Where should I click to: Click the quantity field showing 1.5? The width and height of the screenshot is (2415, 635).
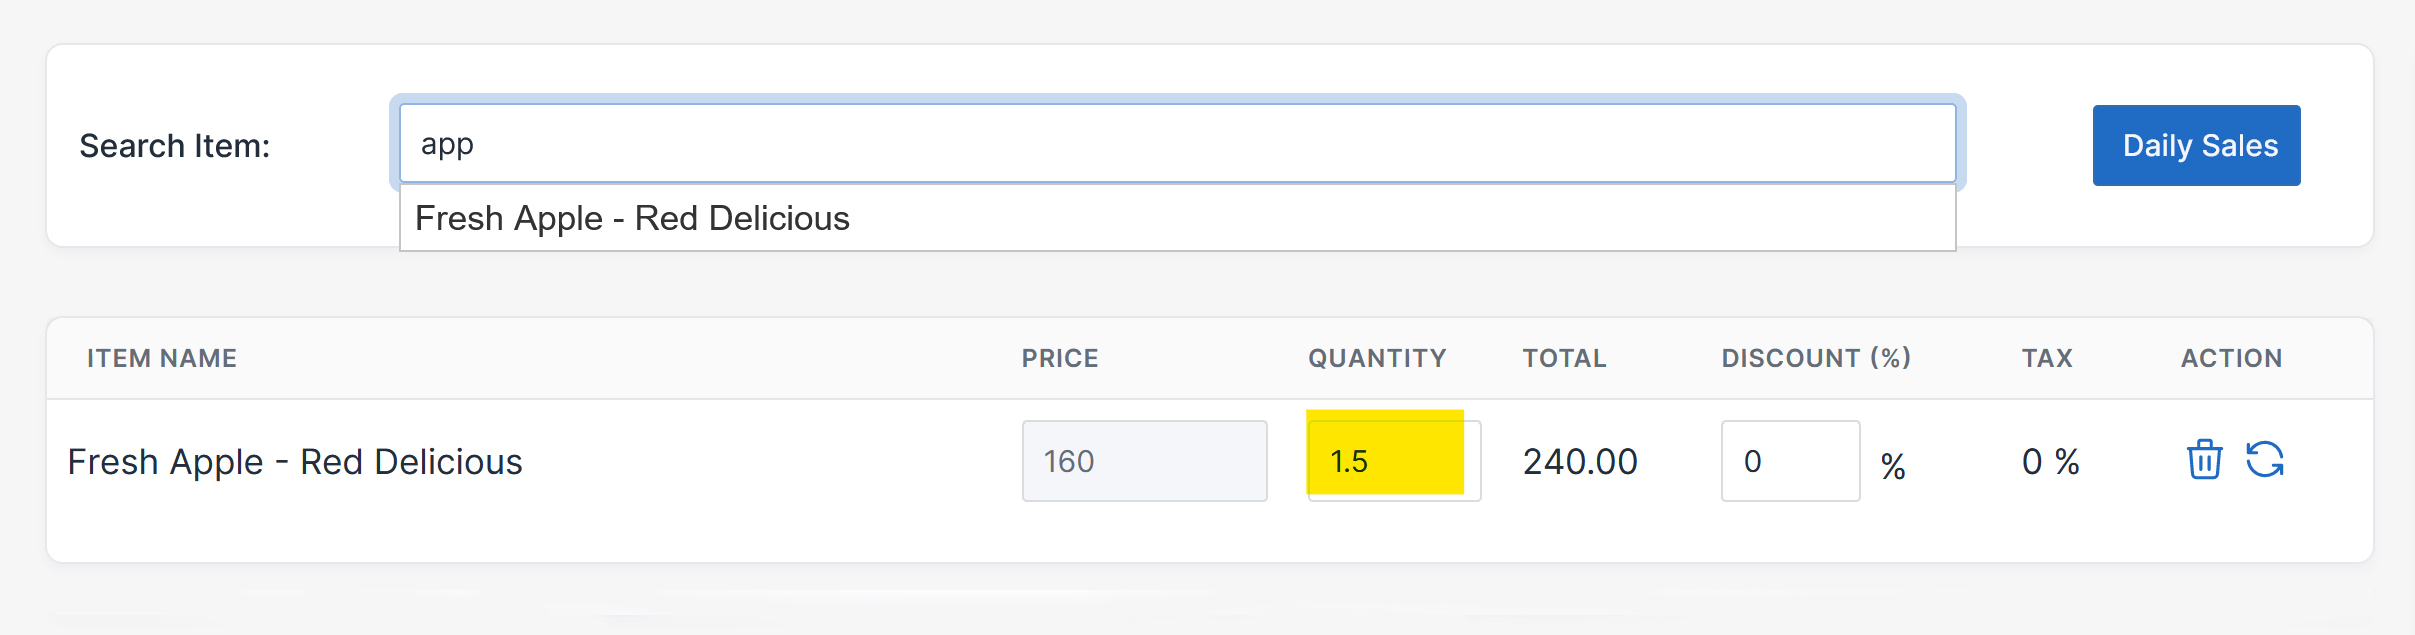coord(1393,461)
